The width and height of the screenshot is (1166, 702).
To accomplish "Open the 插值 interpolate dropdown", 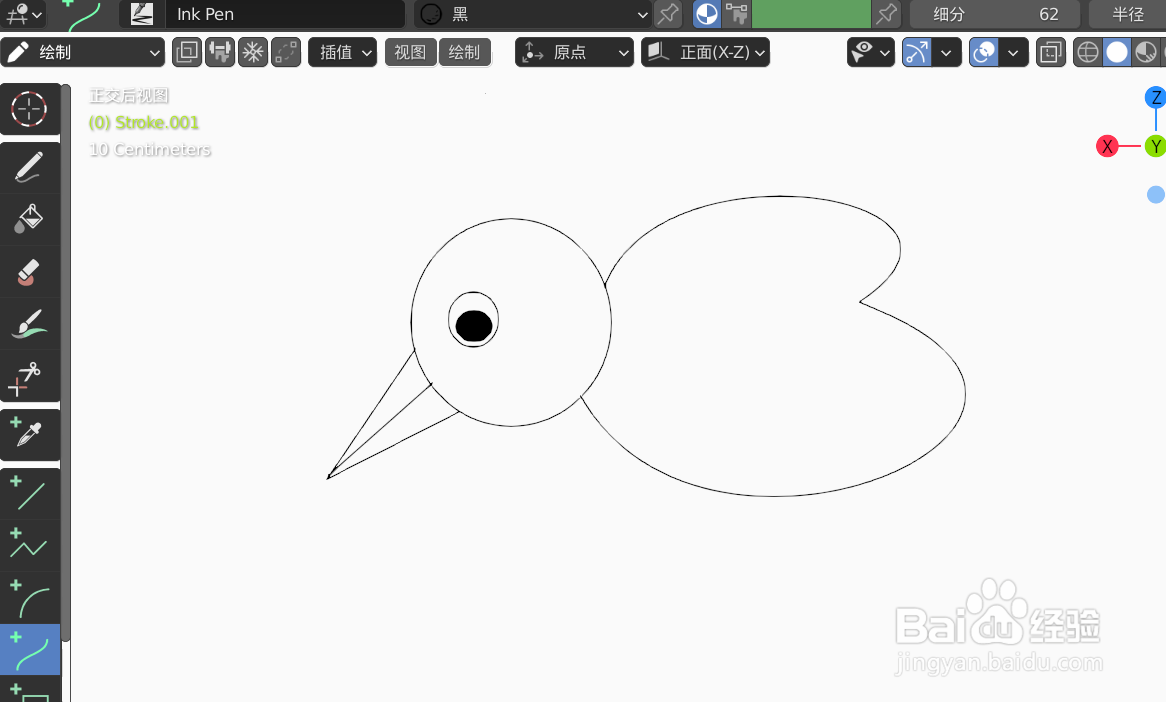I will click(342, 52).
